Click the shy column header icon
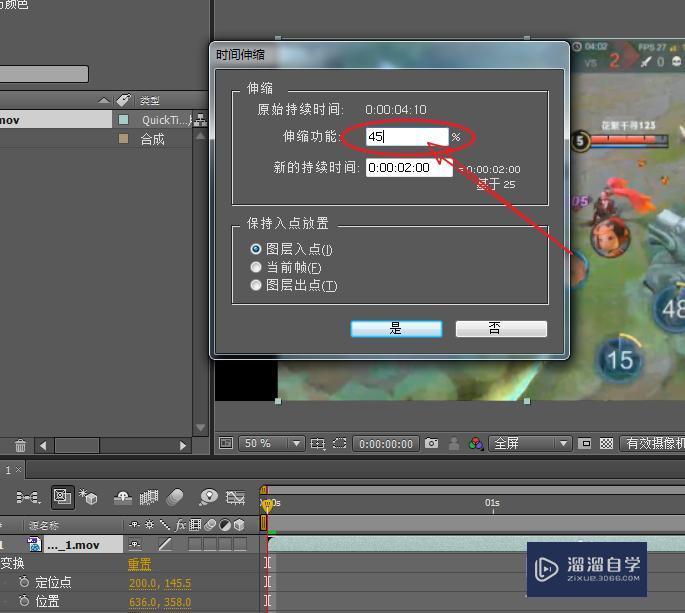The image size is (685, 613). click(134, 525)
